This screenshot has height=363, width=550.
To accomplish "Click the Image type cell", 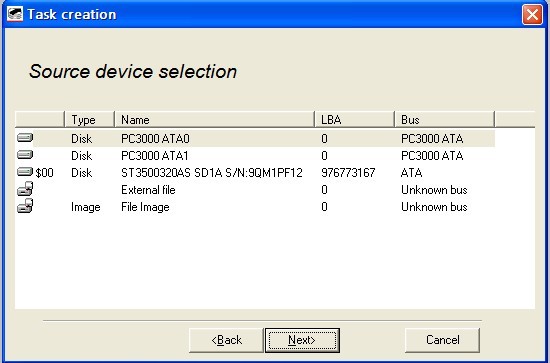I will point(86,207).
